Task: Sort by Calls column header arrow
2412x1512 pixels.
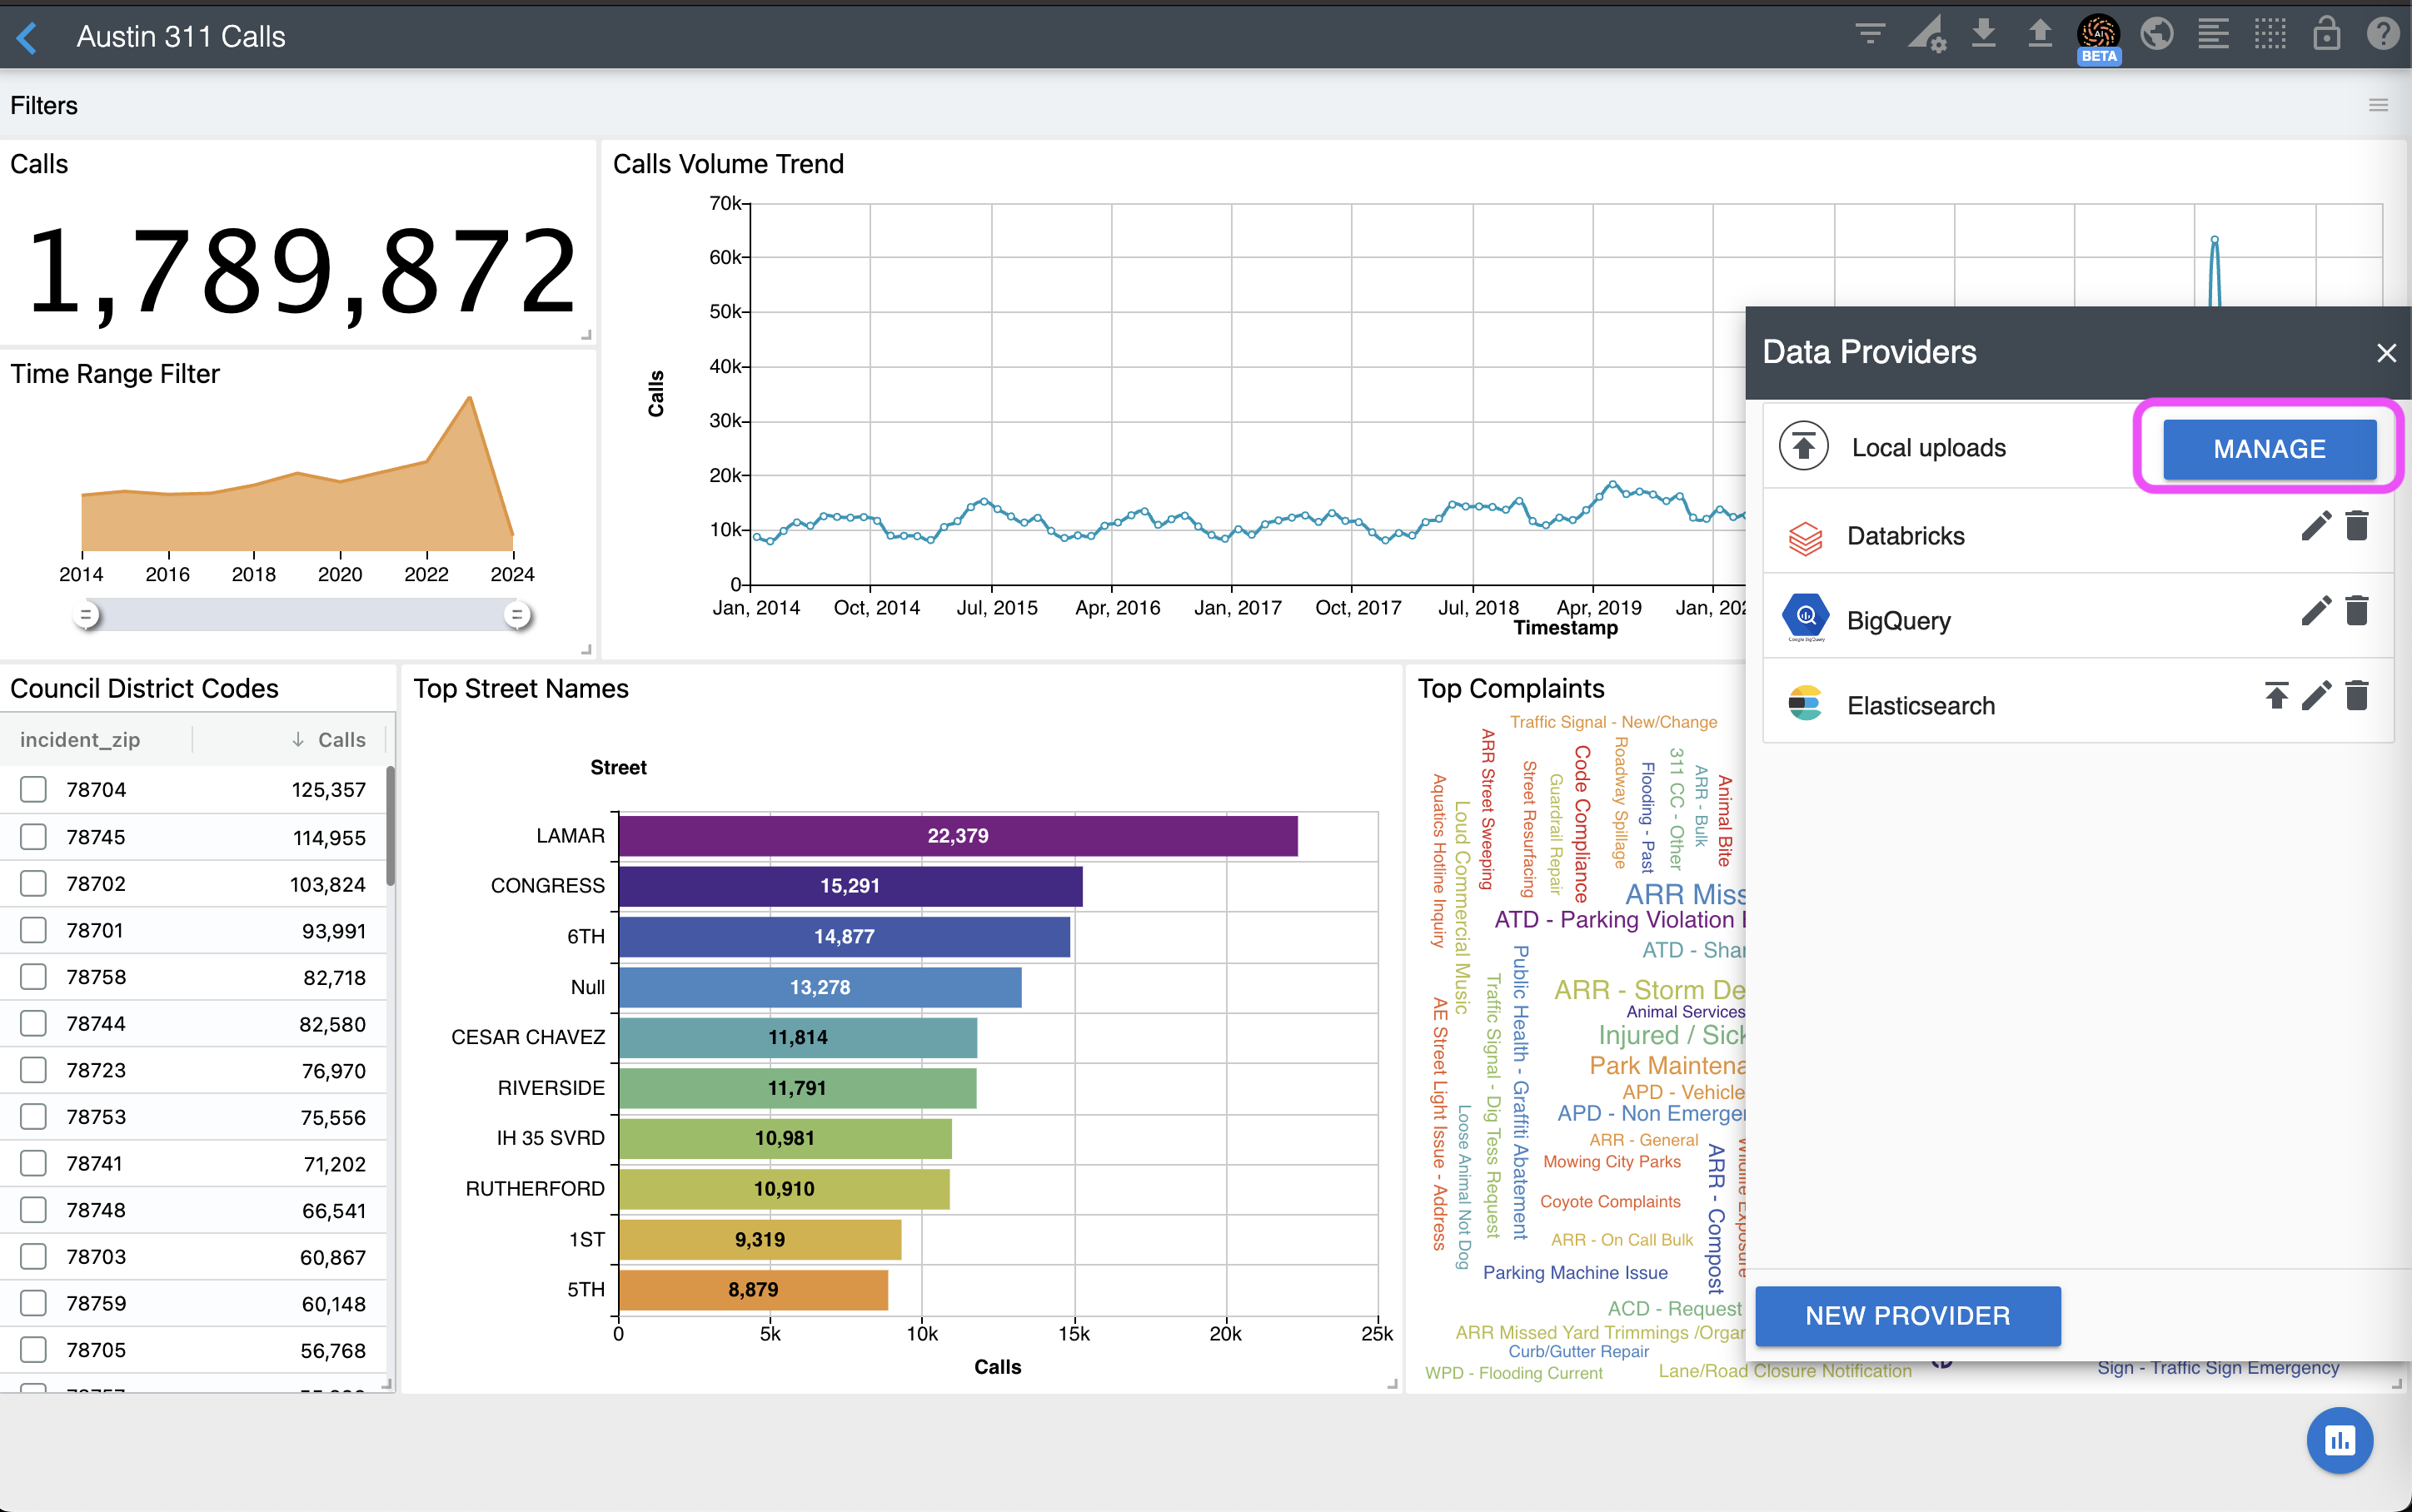Action: point(298,739)
